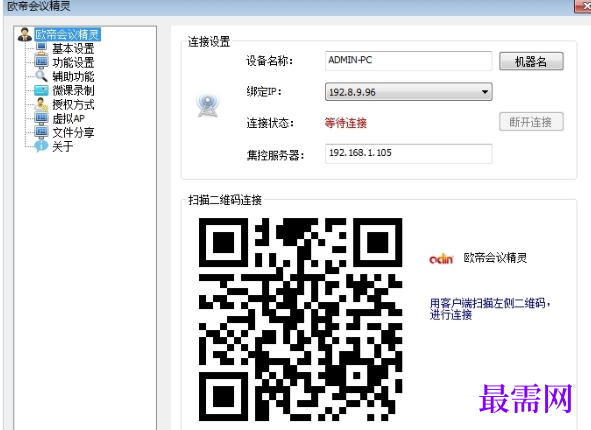Click the 连接设置 group title
This screenshot has height=430, width=591.
(x=209, y=41)
